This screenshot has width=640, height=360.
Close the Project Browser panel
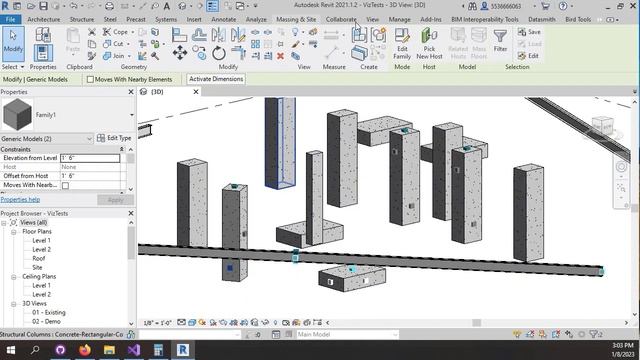pyautogui.click(x=131, y=213)
